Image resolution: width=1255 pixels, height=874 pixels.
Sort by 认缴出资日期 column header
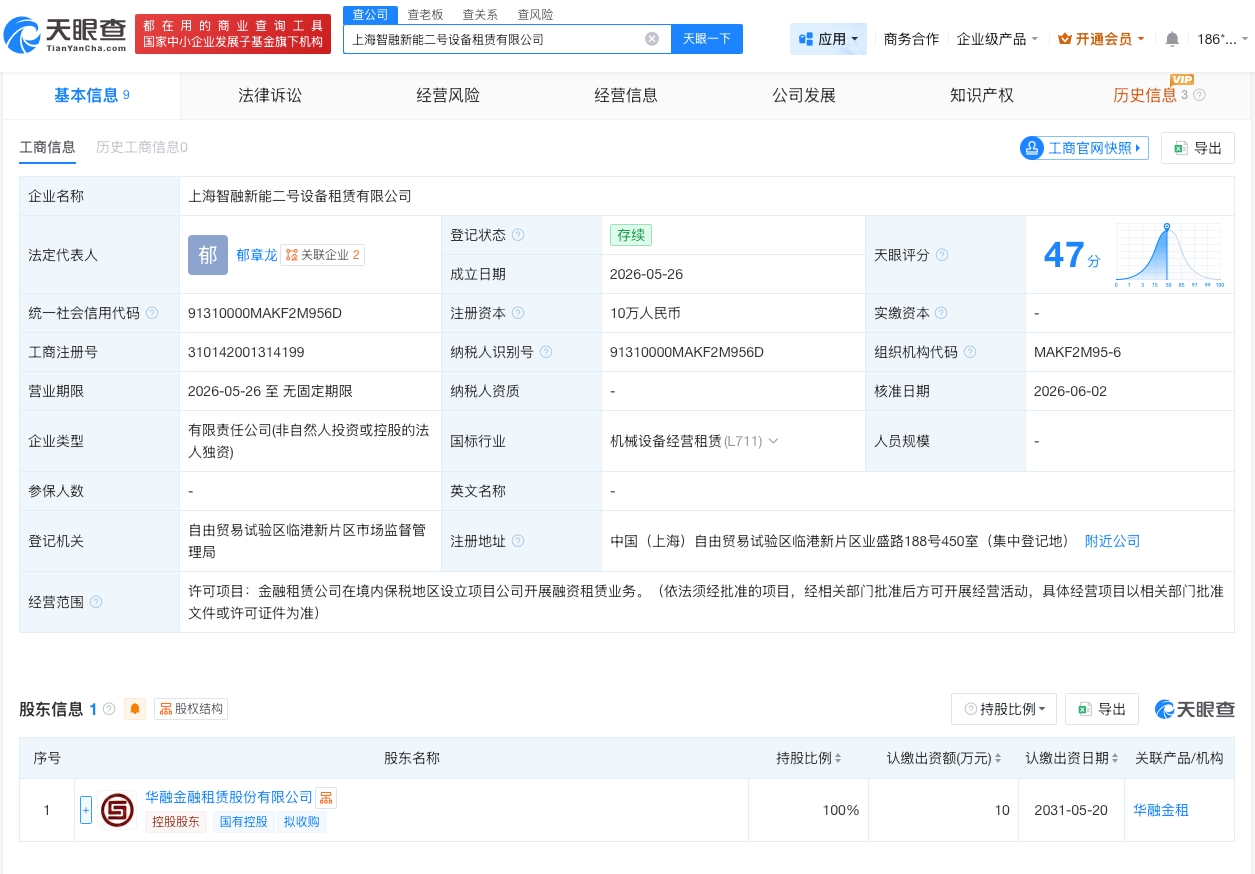(x=1072, y=758)
